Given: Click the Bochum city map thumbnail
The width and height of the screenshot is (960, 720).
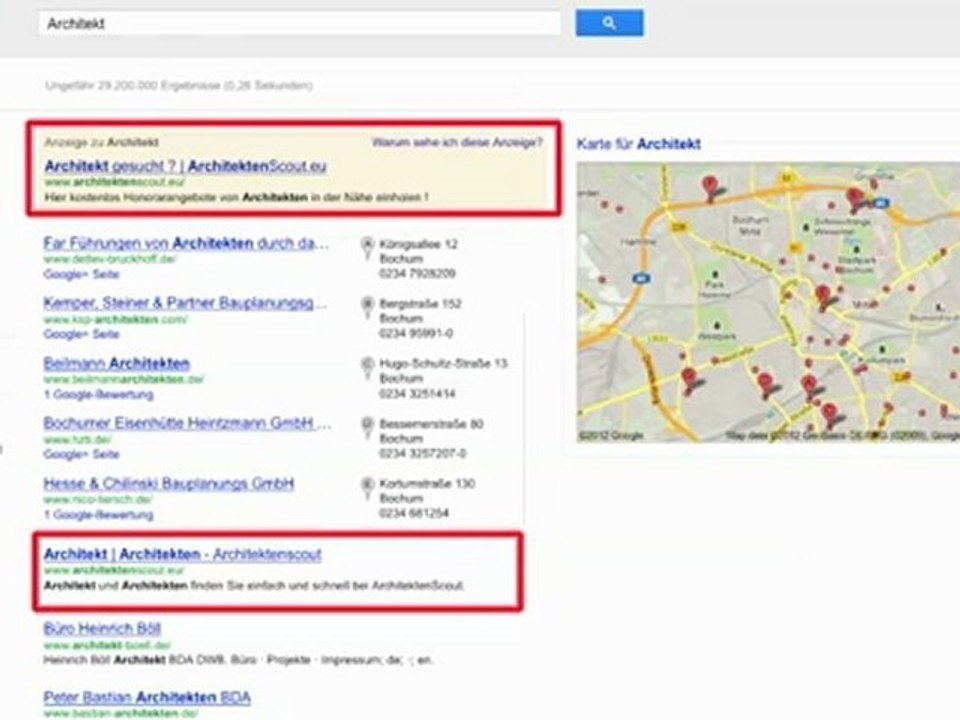Looking at the screenshot, I should 768,302.
